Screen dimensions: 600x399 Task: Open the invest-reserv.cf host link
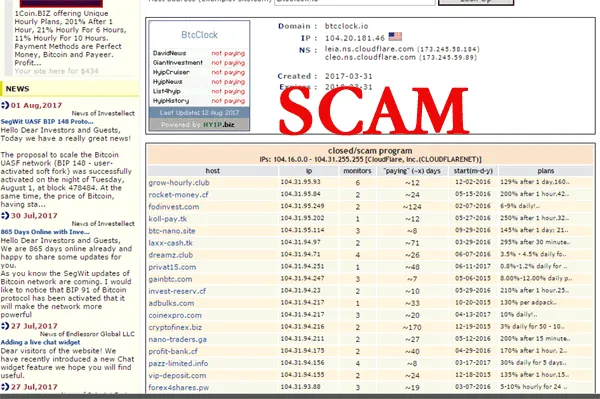[x=177, y=292]
